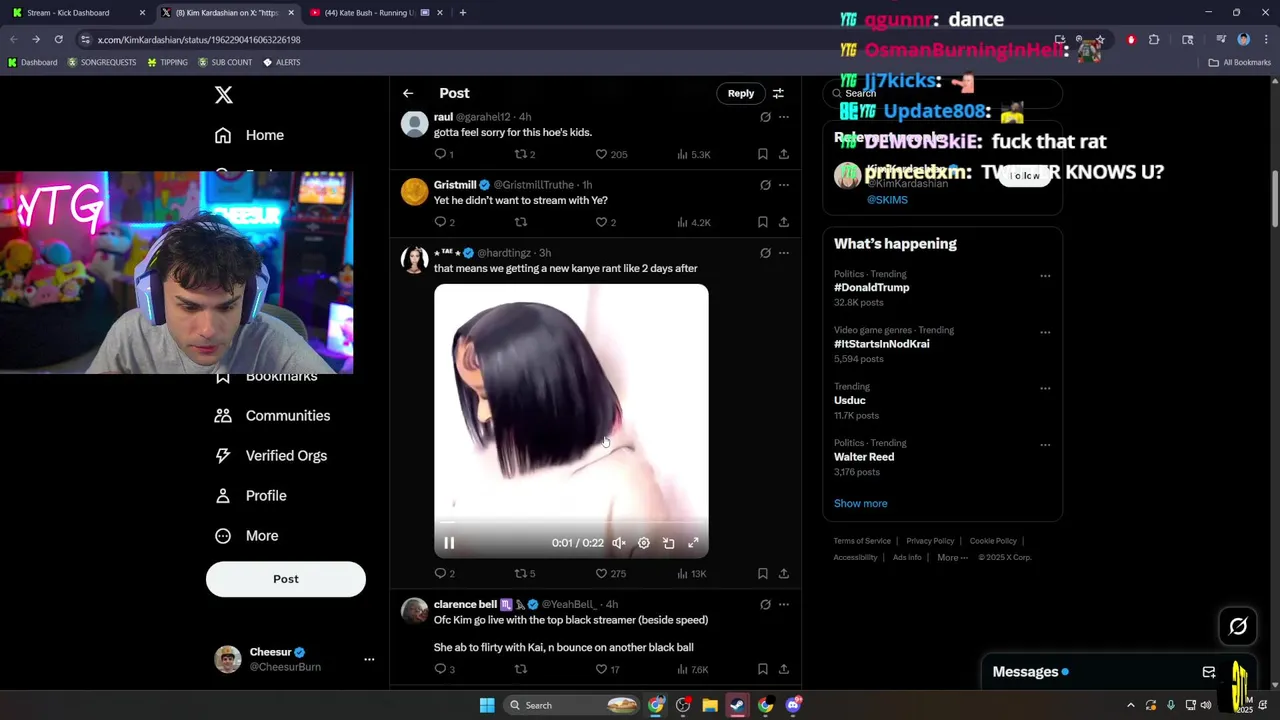The width and height of the screenshot is (1280, 720).
Task: Share hardtingz's video post
Action: click(784, 574)
